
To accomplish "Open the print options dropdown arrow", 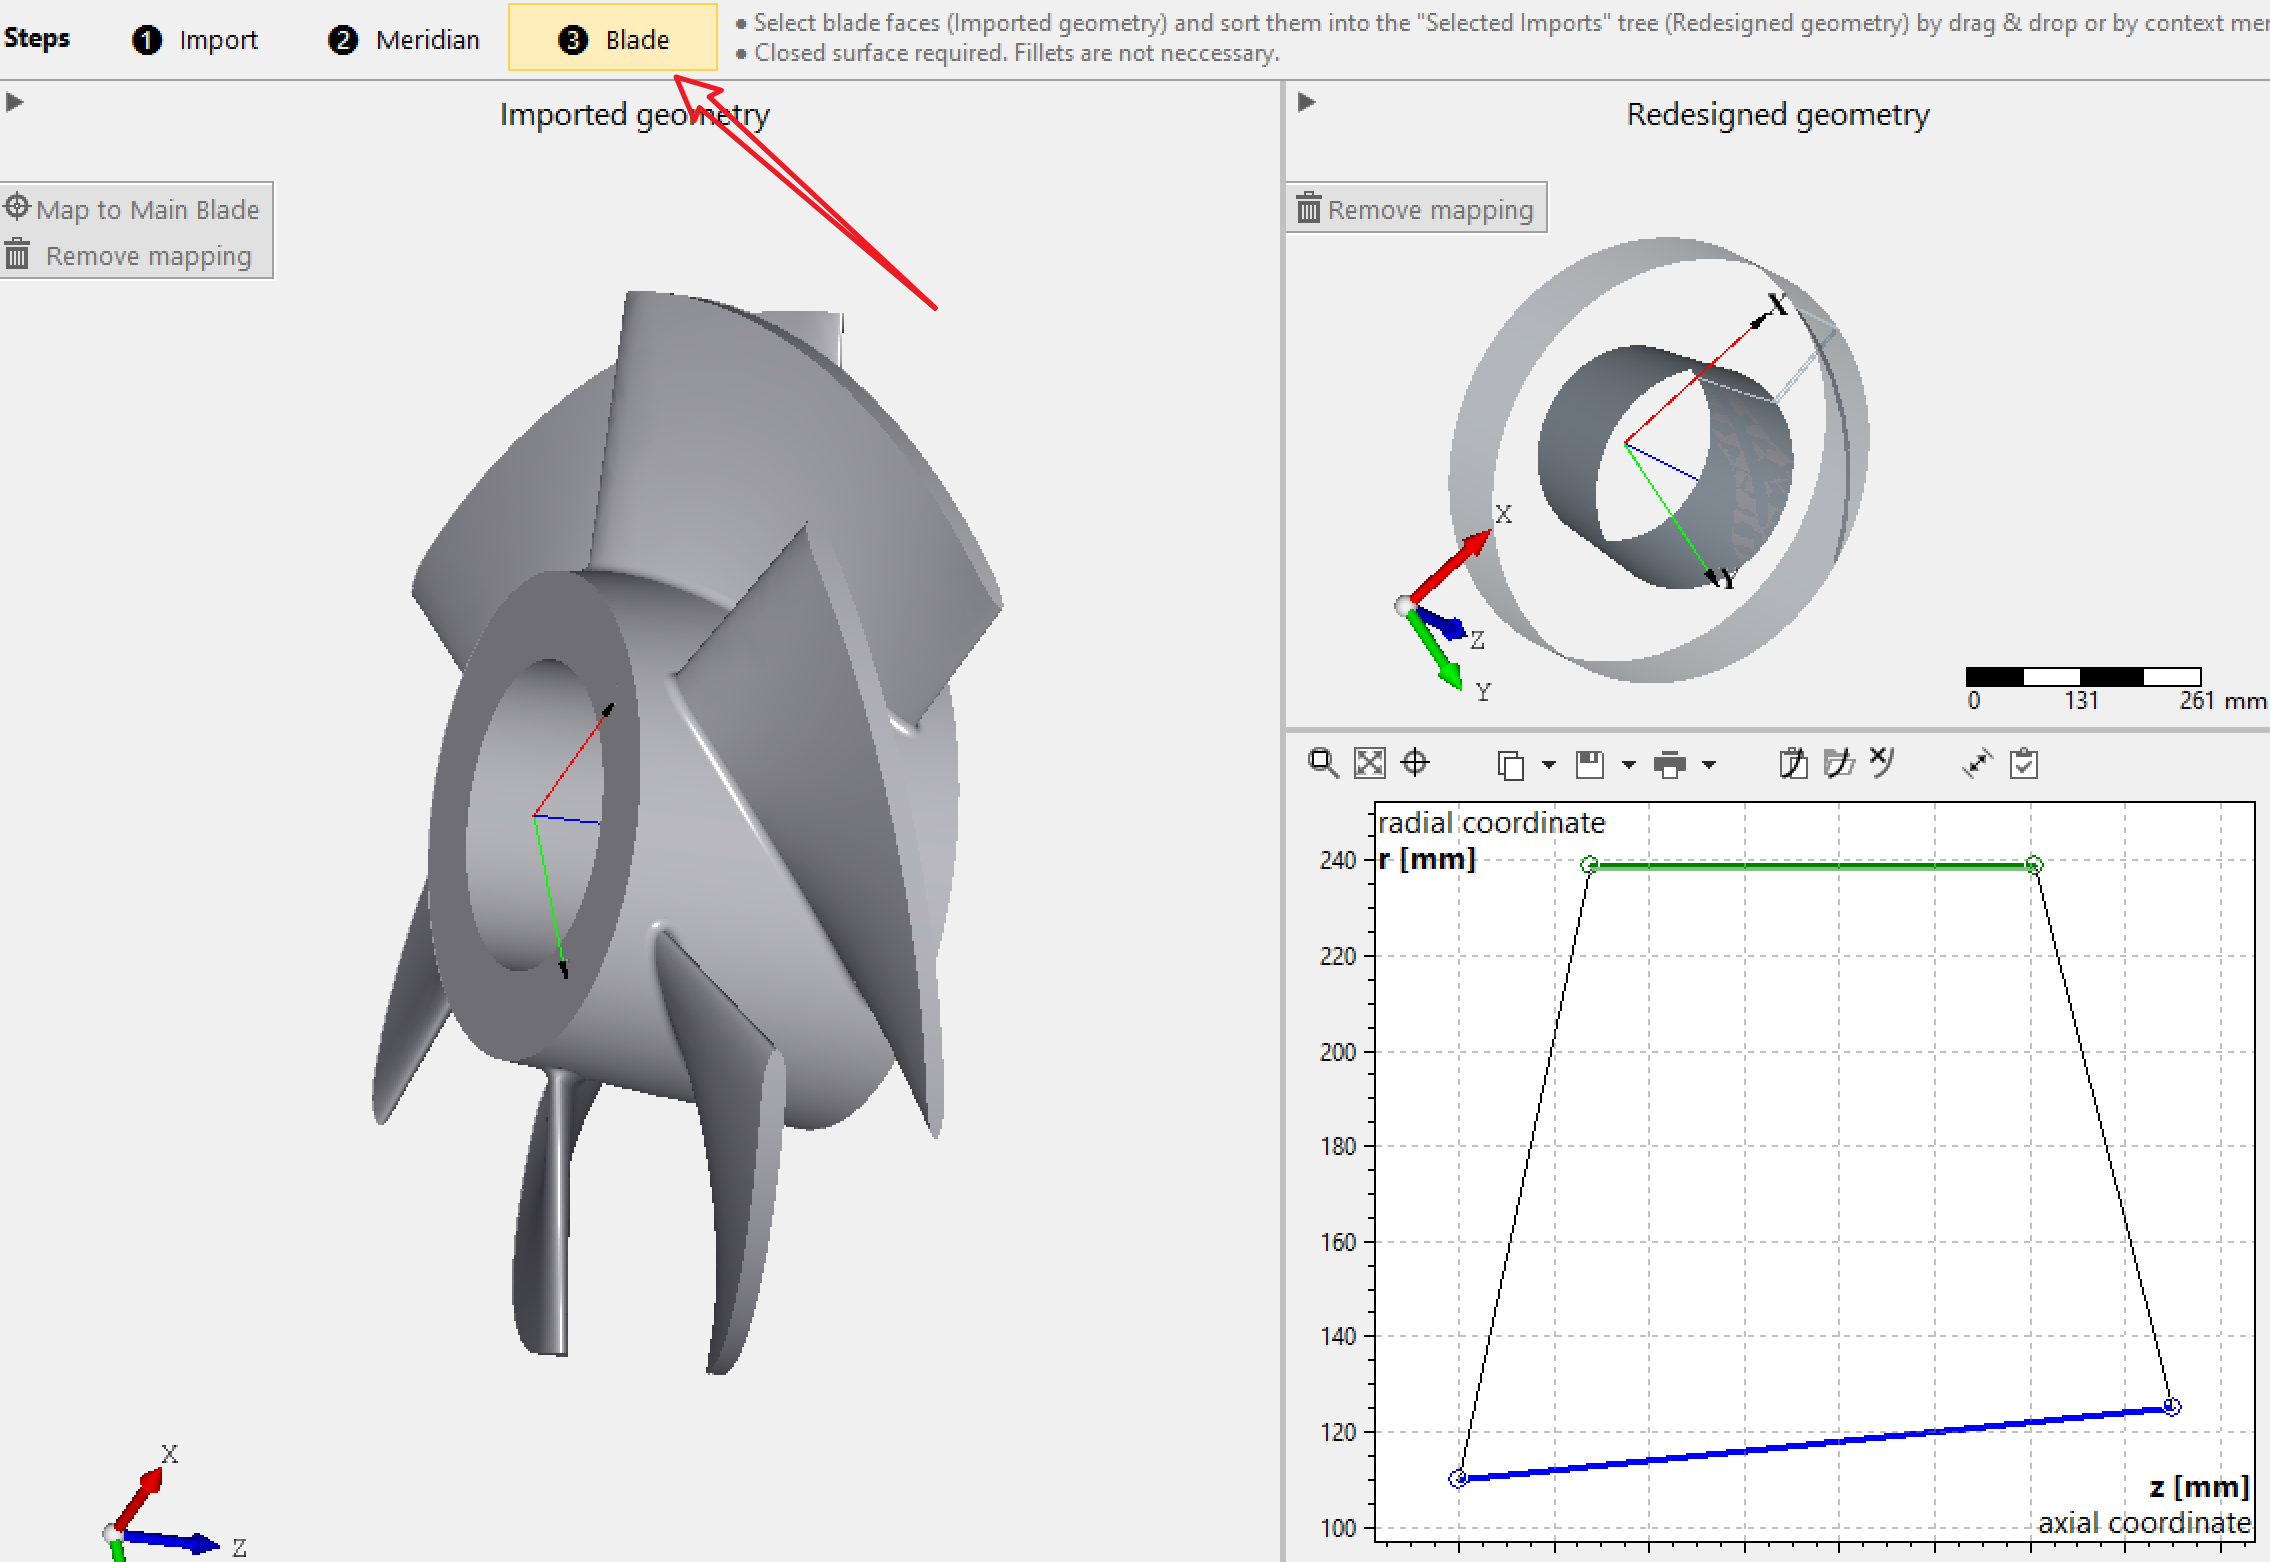I will click(x=1709, y=765).
